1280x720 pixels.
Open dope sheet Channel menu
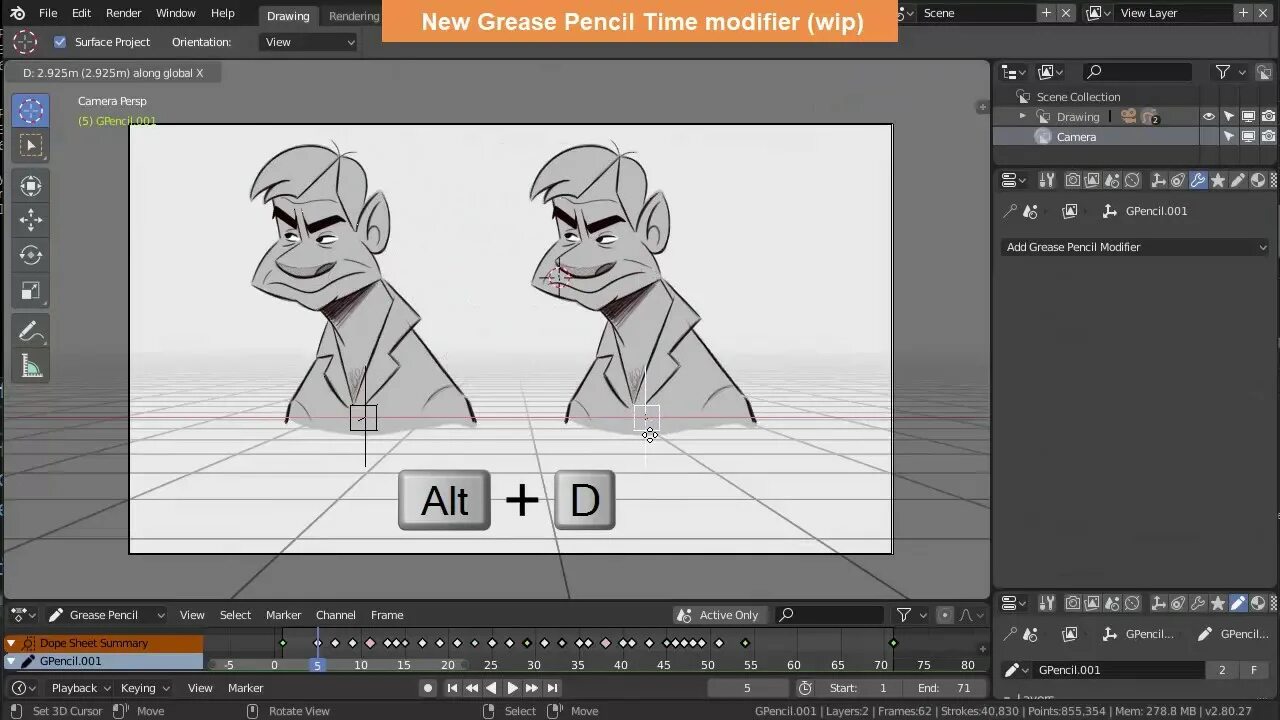click(x=336, y=615)
